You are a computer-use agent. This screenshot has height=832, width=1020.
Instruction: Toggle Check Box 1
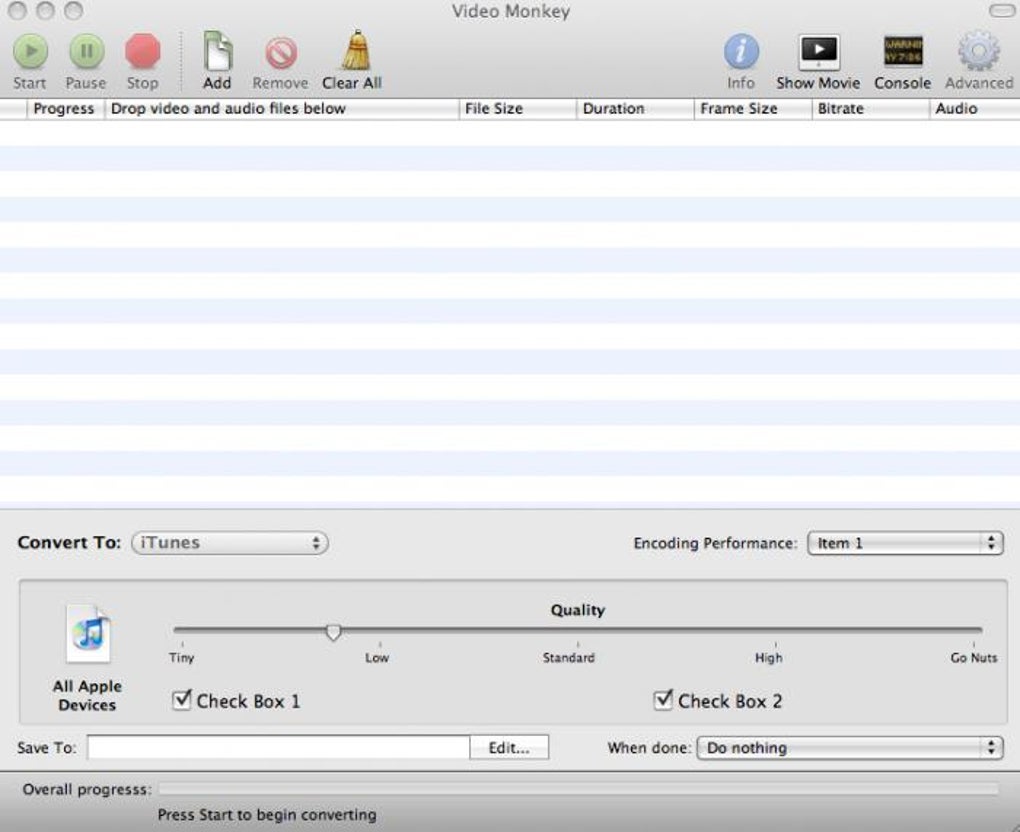[181, 700]
